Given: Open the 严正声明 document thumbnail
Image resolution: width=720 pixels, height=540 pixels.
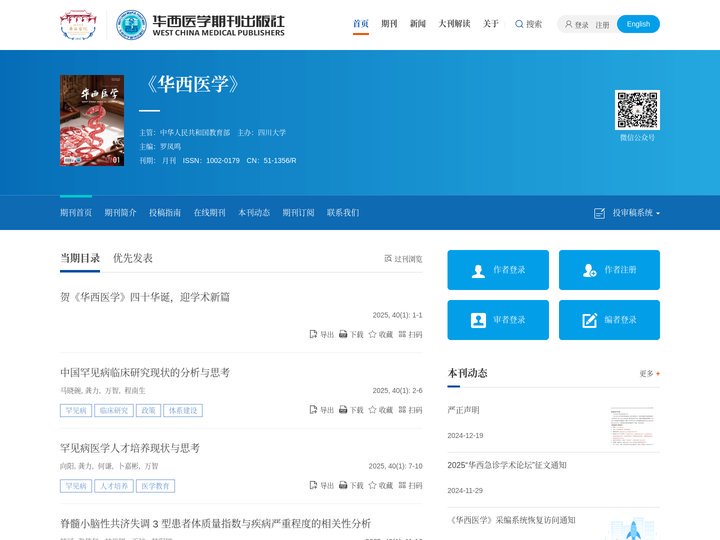Looking at the screenshot, I should pyautogui.click(x=632, y=426).
